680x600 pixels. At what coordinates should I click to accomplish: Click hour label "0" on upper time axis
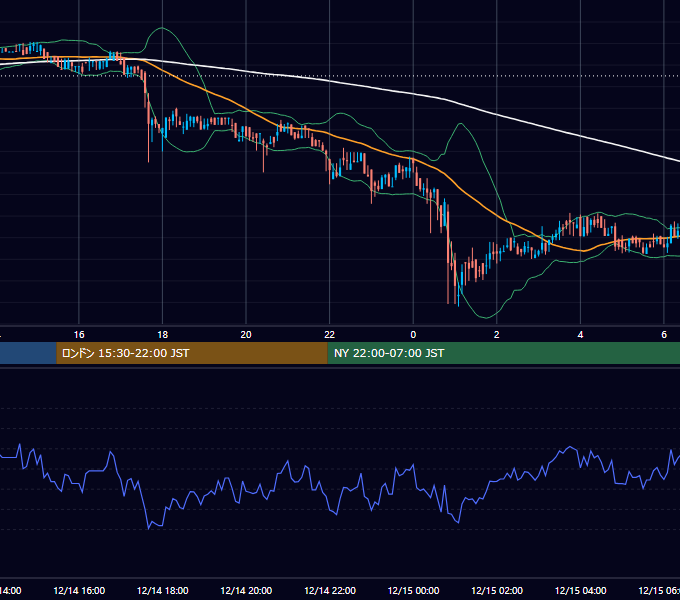[x=413, y=335]
